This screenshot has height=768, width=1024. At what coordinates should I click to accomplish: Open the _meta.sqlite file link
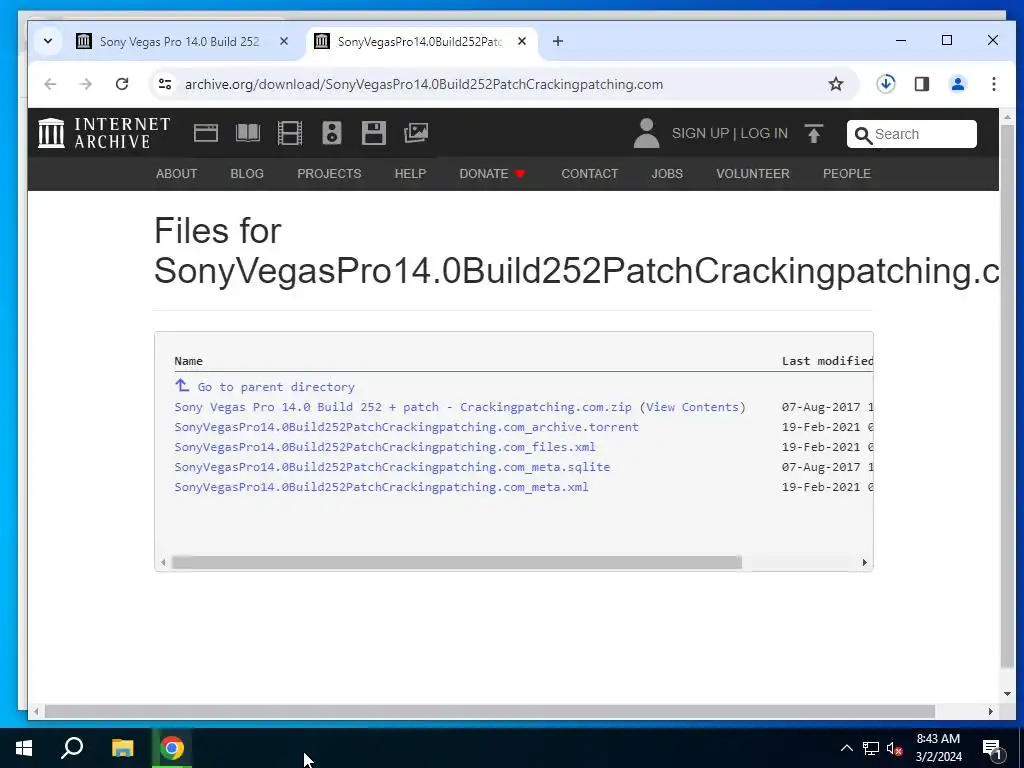click(392, 468)
